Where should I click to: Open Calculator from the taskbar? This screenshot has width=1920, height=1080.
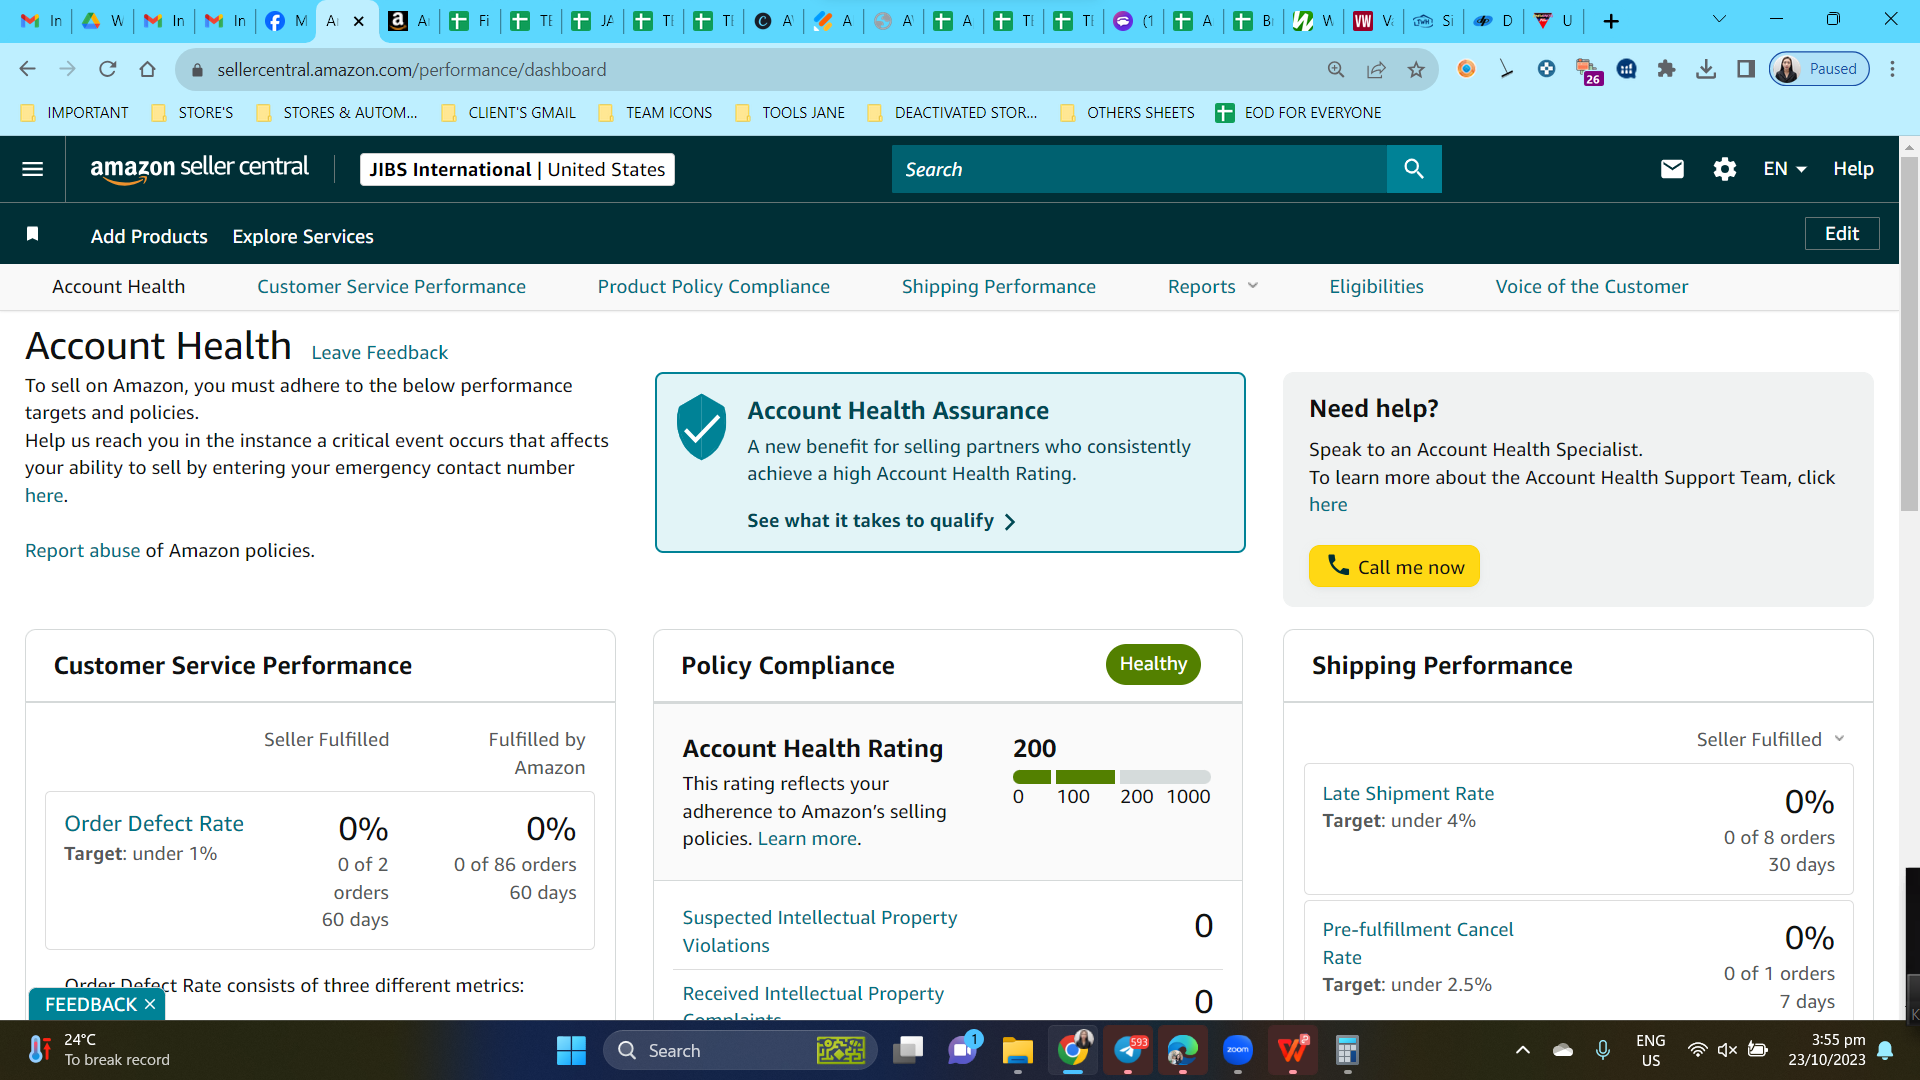pos(1347,1050)
